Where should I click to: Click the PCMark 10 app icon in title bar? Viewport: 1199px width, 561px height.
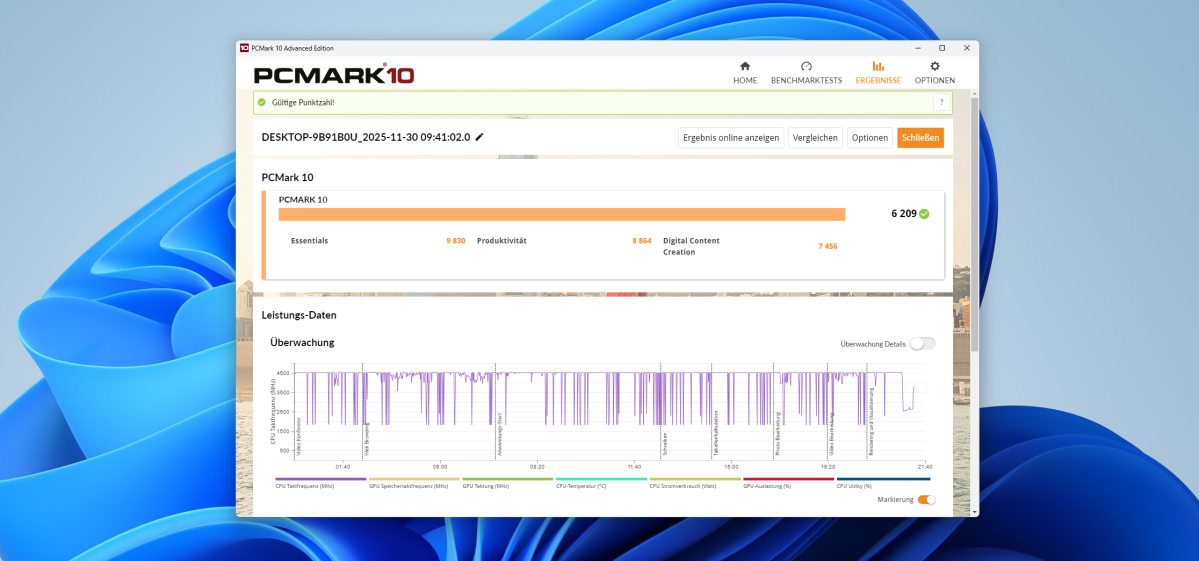tap(244, 48)
